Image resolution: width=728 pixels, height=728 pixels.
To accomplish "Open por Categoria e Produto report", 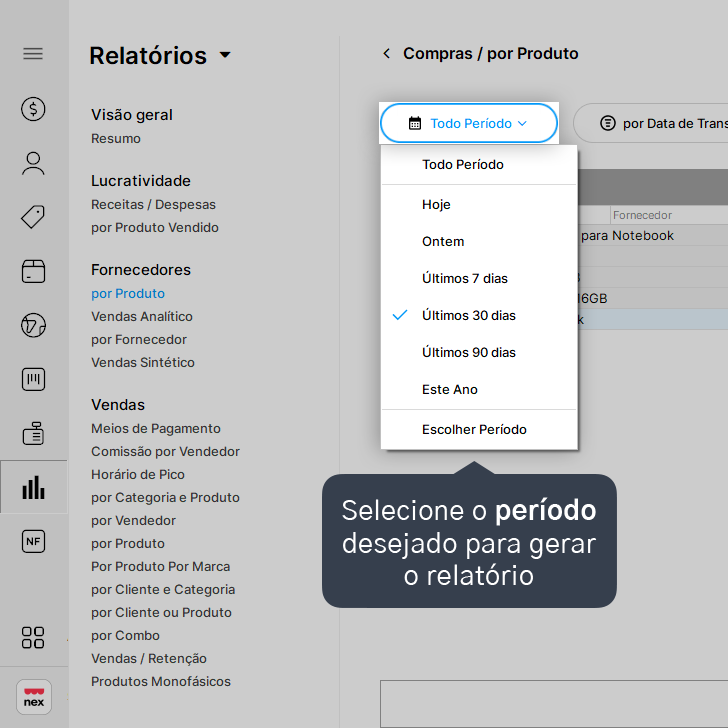I will point(165,498).
